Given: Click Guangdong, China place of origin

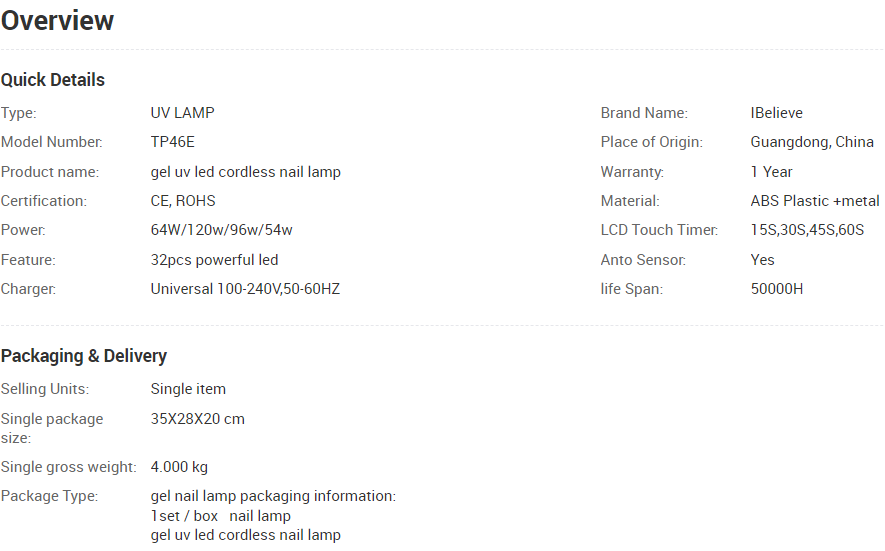Looking at the screenshot, I should click(x=812, y=142).
